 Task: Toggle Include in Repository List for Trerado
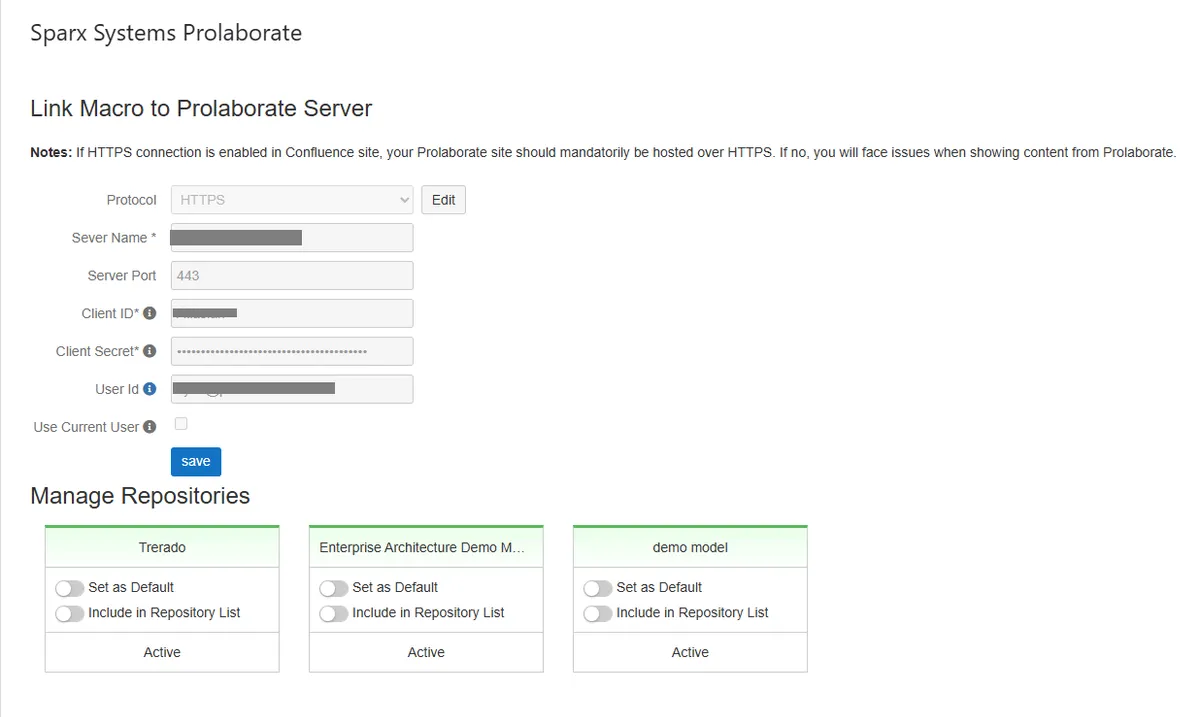[x=70, y=613]
